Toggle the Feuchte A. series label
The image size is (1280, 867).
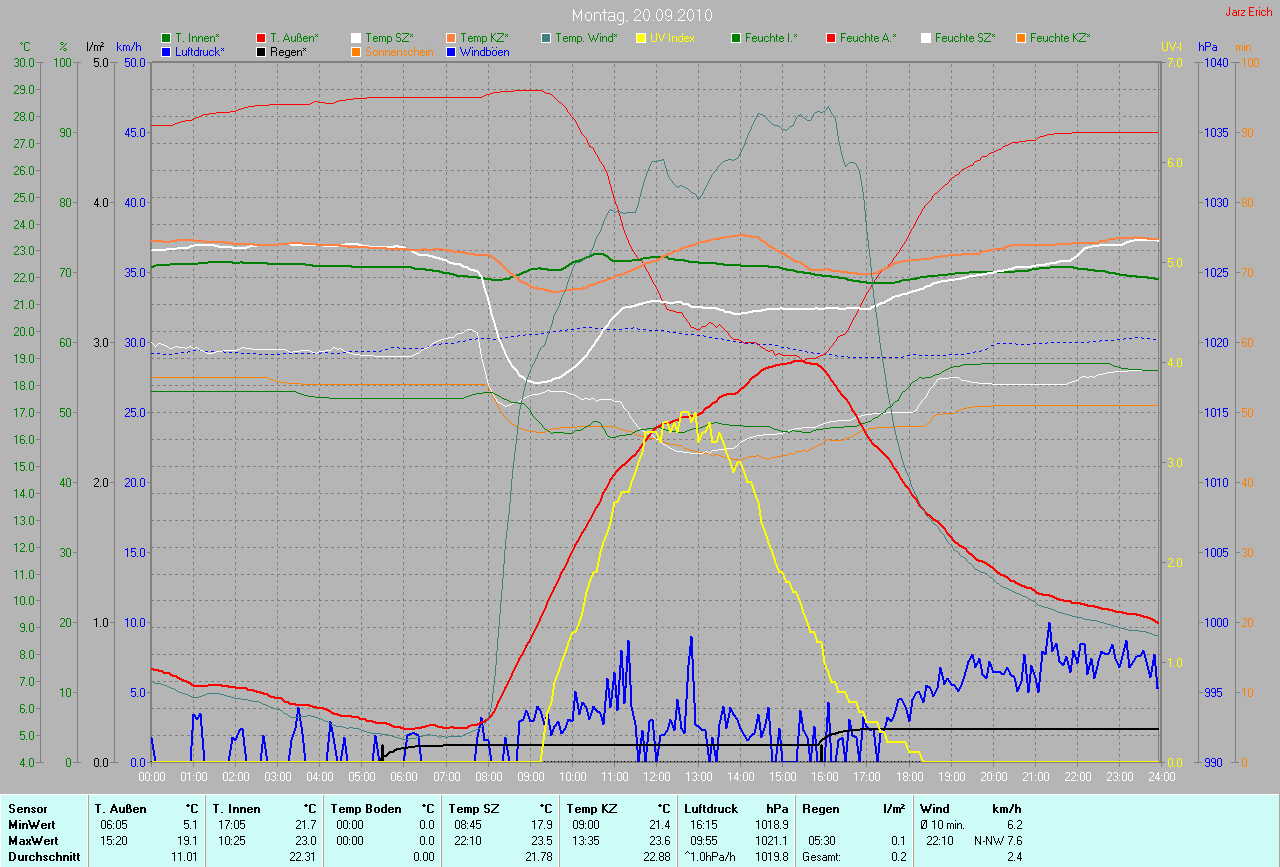[868, 38]
